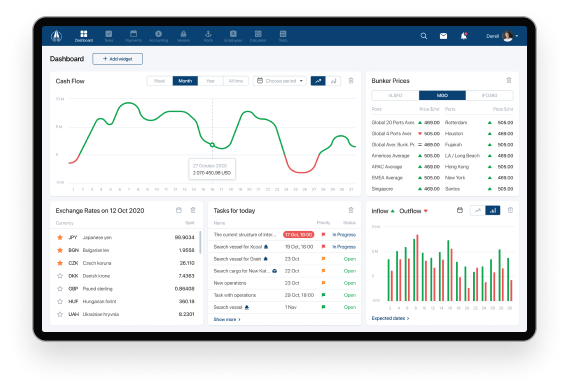The image size is (569, 390).
Task: Click the Expected dates link
Action: [390, 319]
